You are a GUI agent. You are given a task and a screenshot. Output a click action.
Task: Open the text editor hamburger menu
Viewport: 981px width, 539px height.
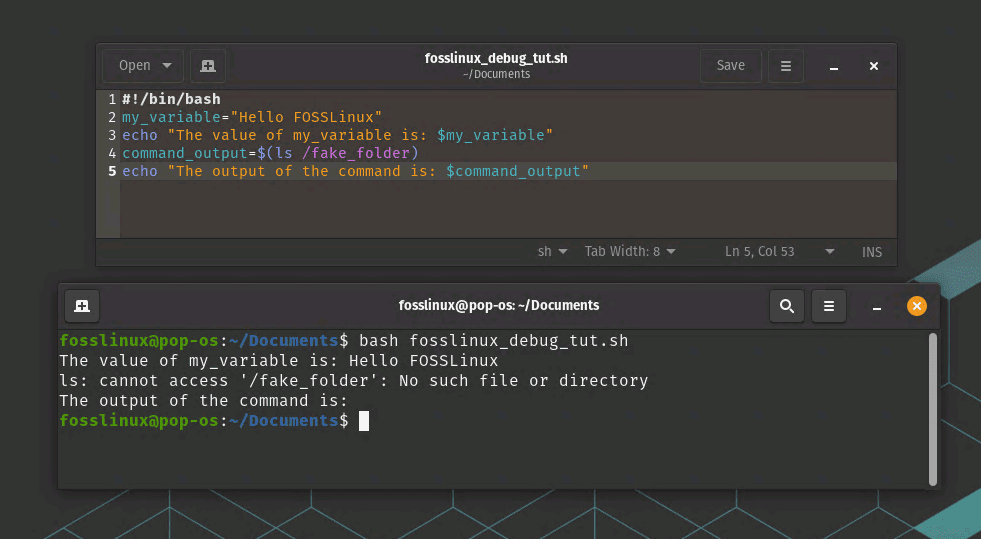pos(786,66)
